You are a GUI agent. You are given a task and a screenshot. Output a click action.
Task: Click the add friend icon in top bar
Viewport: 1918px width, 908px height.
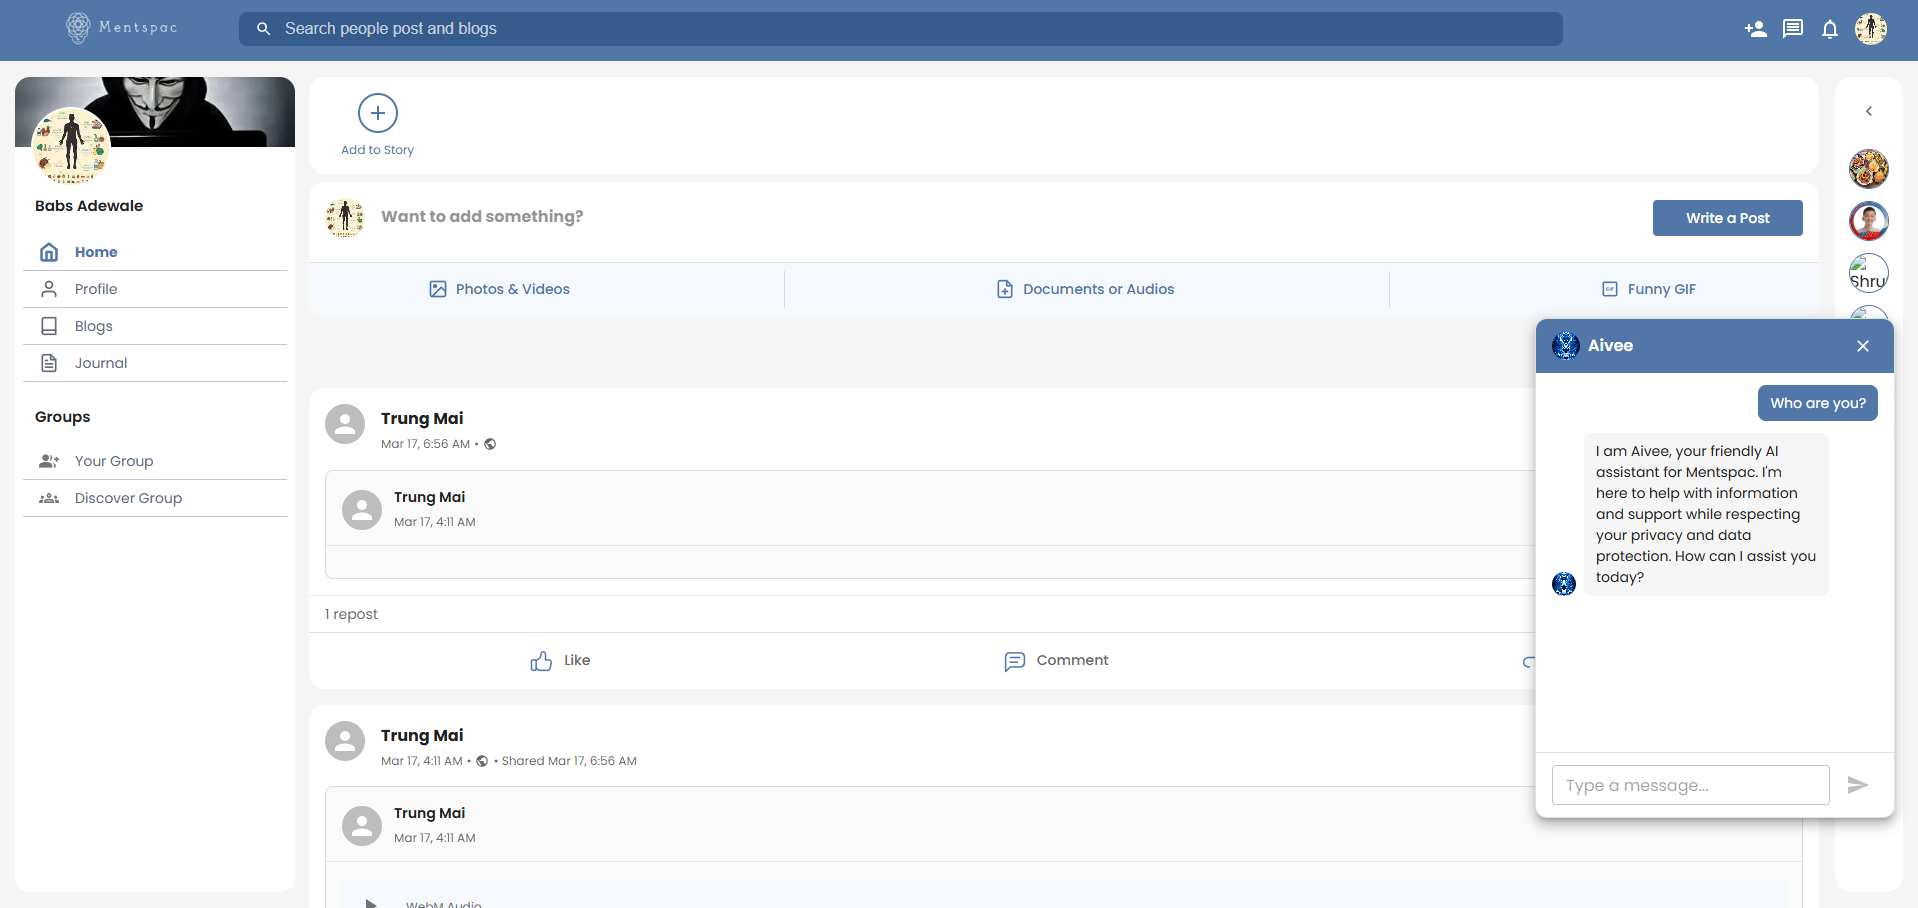coord(1755,29)
